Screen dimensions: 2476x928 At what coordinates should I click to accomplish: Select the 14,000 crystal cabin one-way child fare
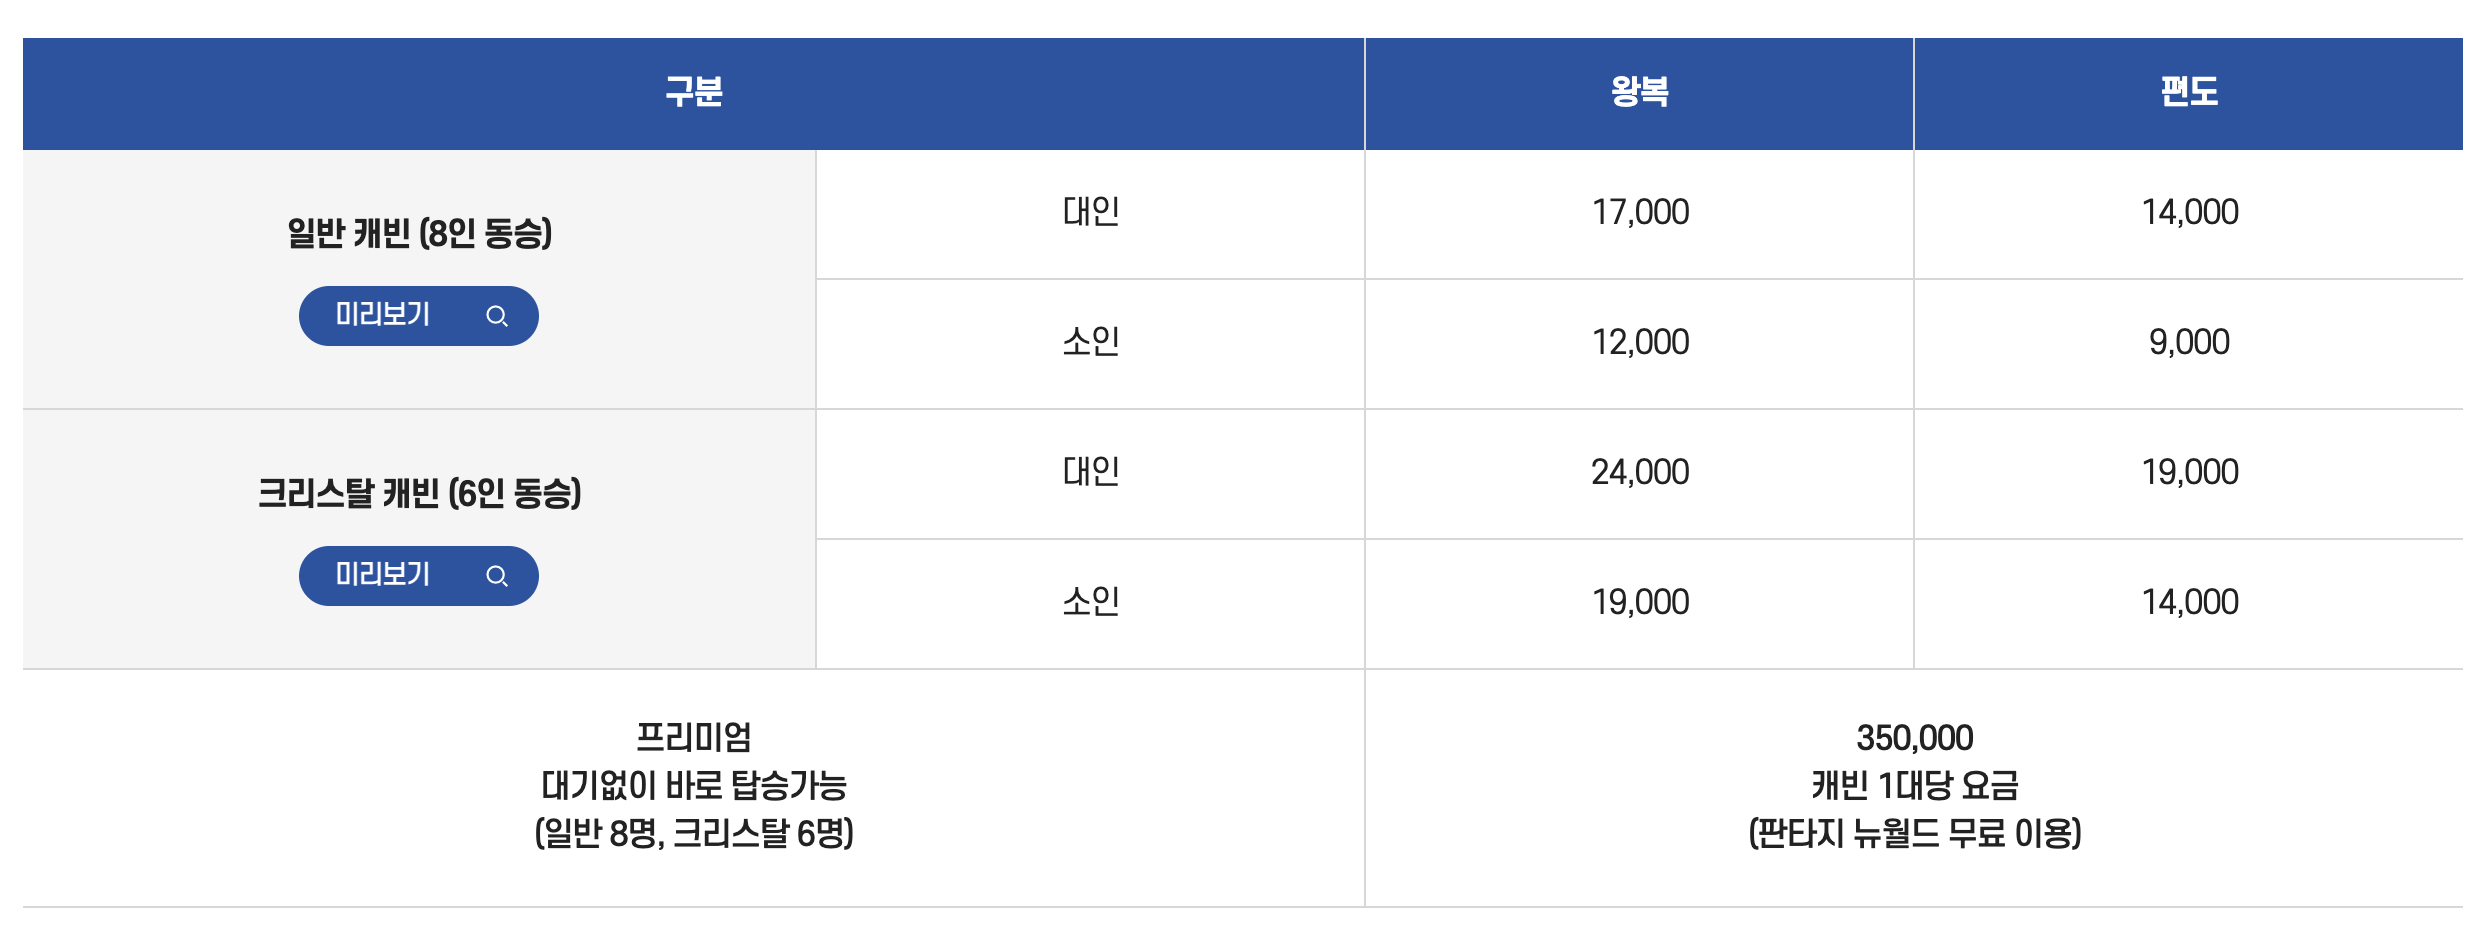(x=2190, y=602)
